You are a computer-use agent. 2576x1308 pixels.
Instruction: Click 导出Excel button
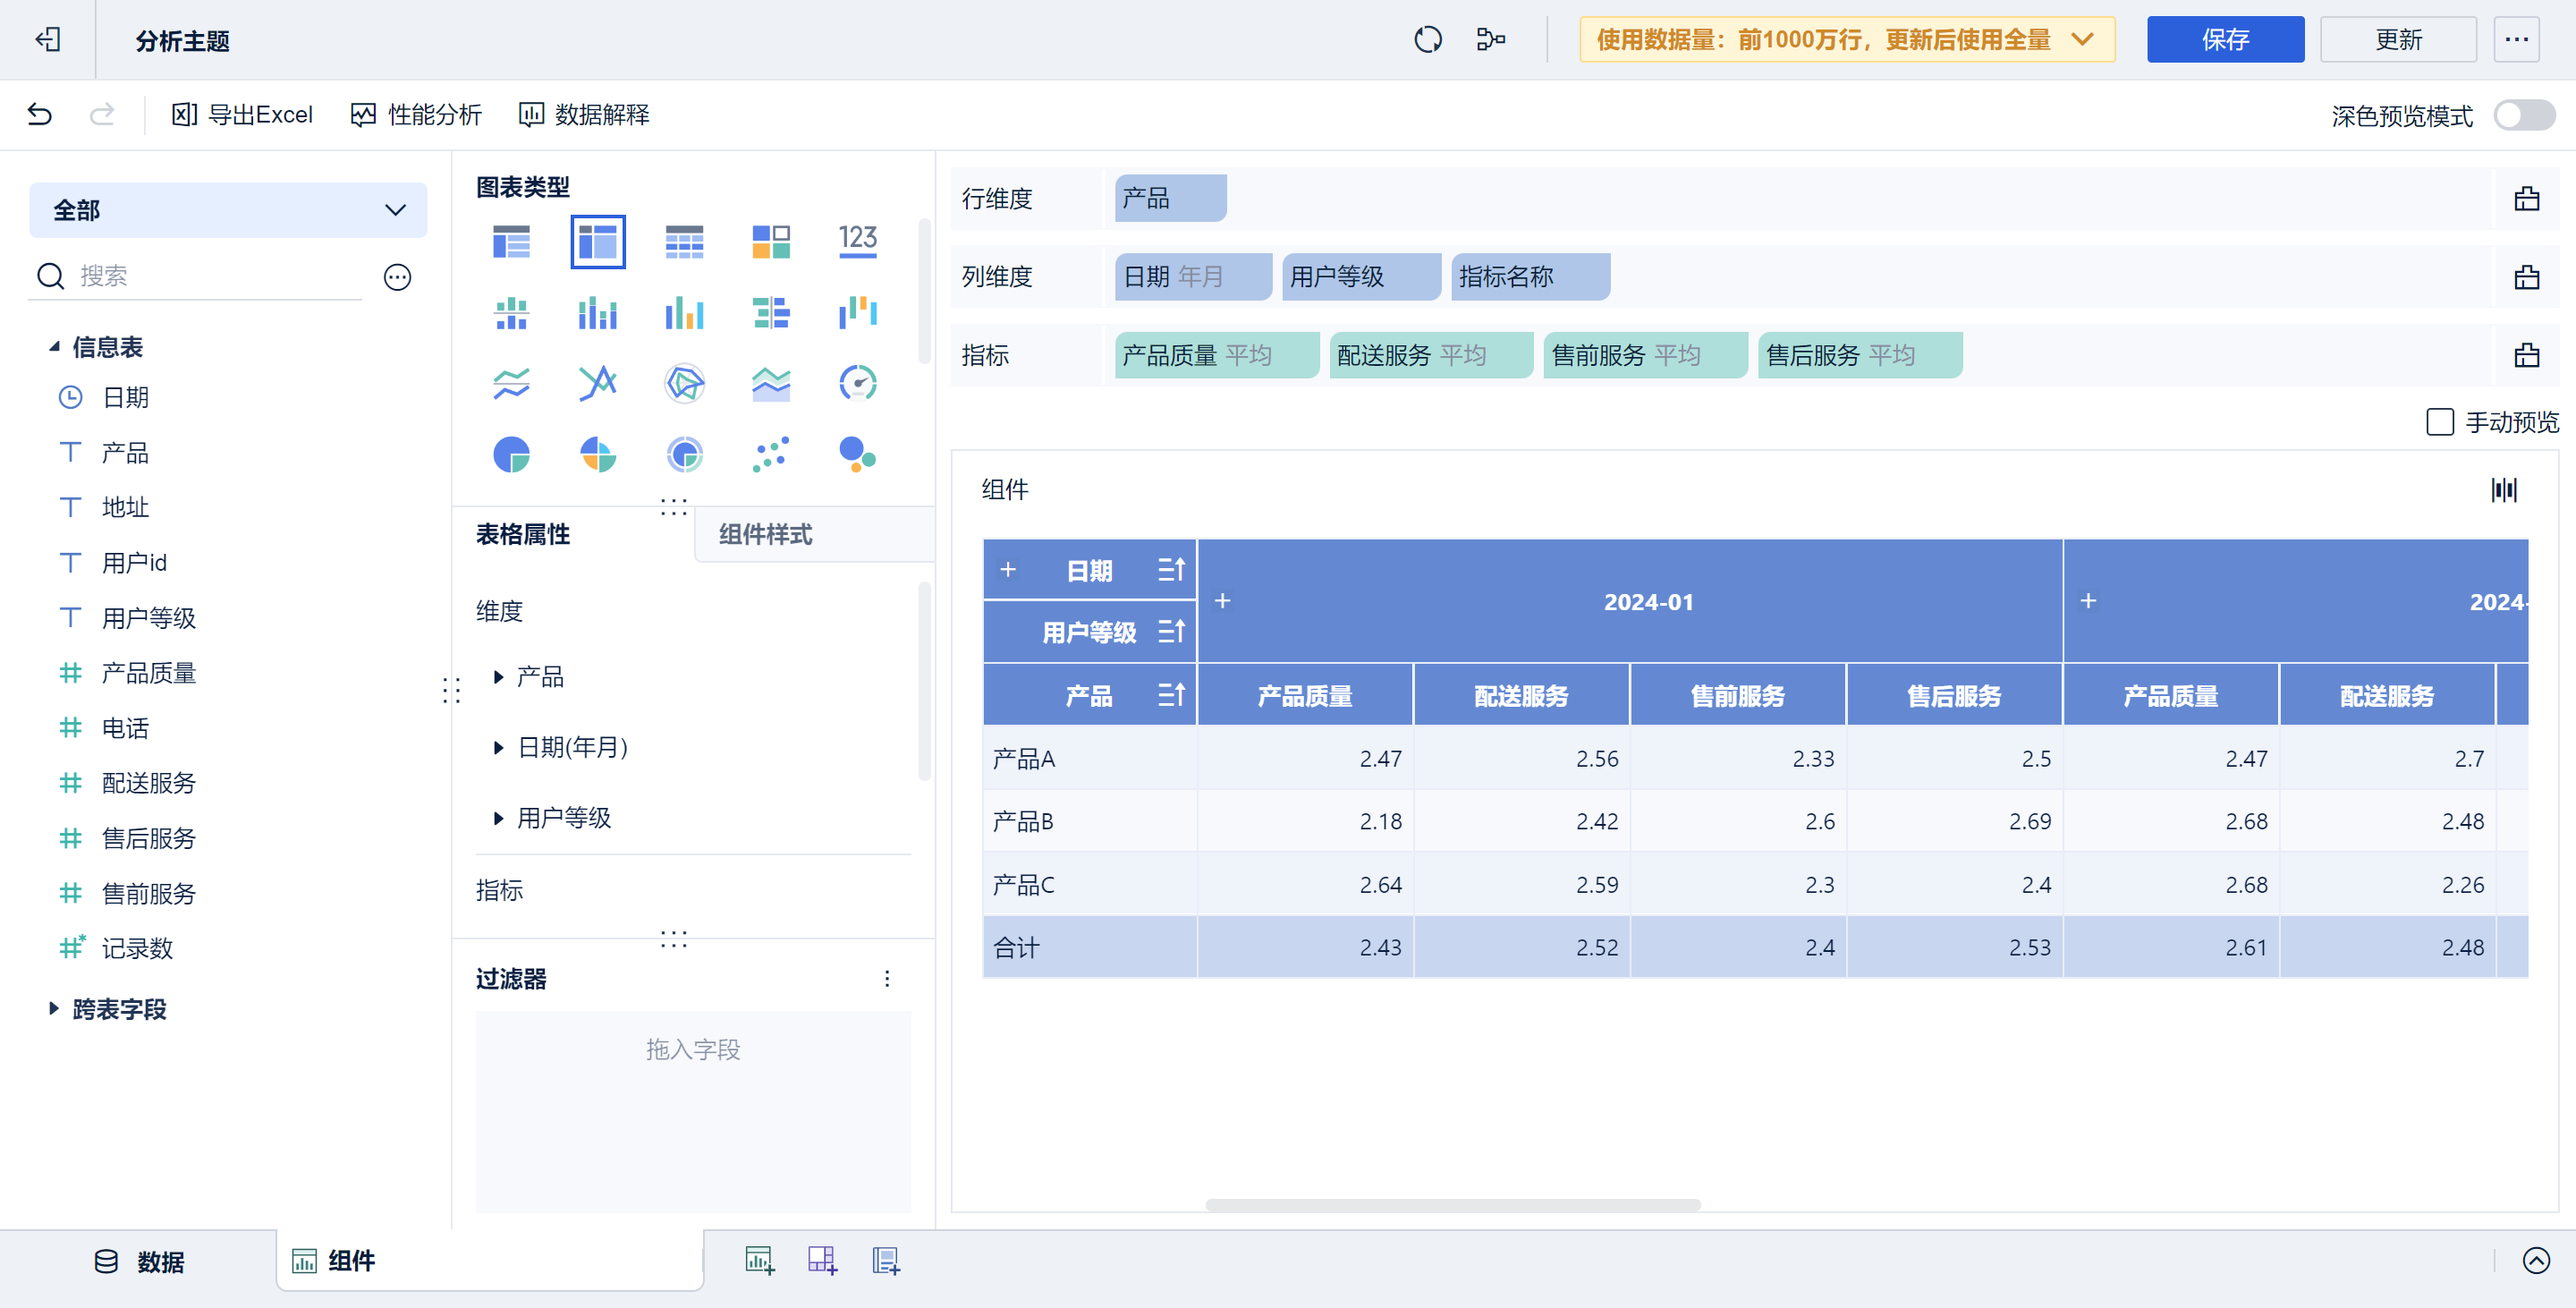(243, 115)
